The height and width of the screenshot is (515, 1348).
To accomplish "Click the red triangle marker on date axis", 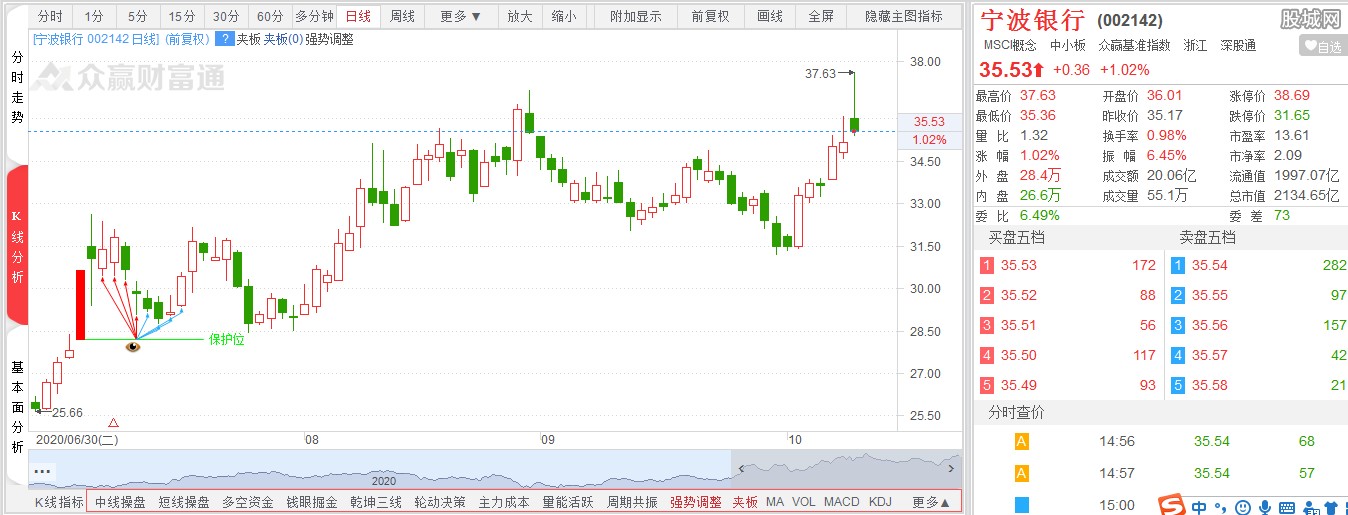I will (113, 423).
